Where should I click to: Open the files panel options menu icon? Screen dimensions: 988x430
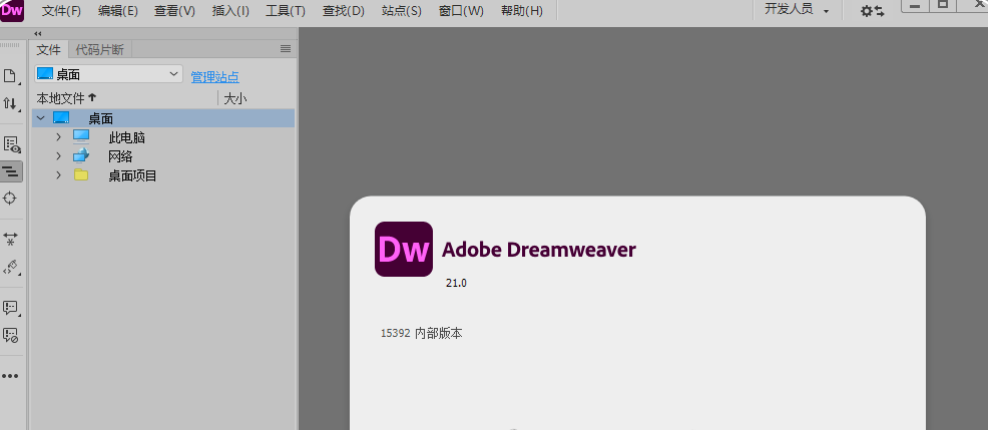(x=285, y=49)
